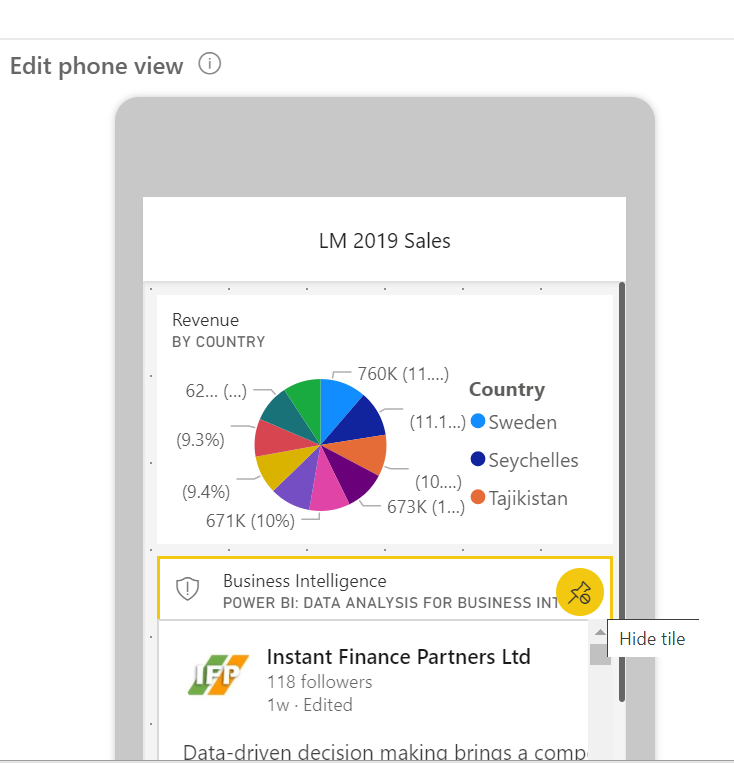
Task: Click the scroll-up arrow in the embedded post
Action: click(599, 633)
